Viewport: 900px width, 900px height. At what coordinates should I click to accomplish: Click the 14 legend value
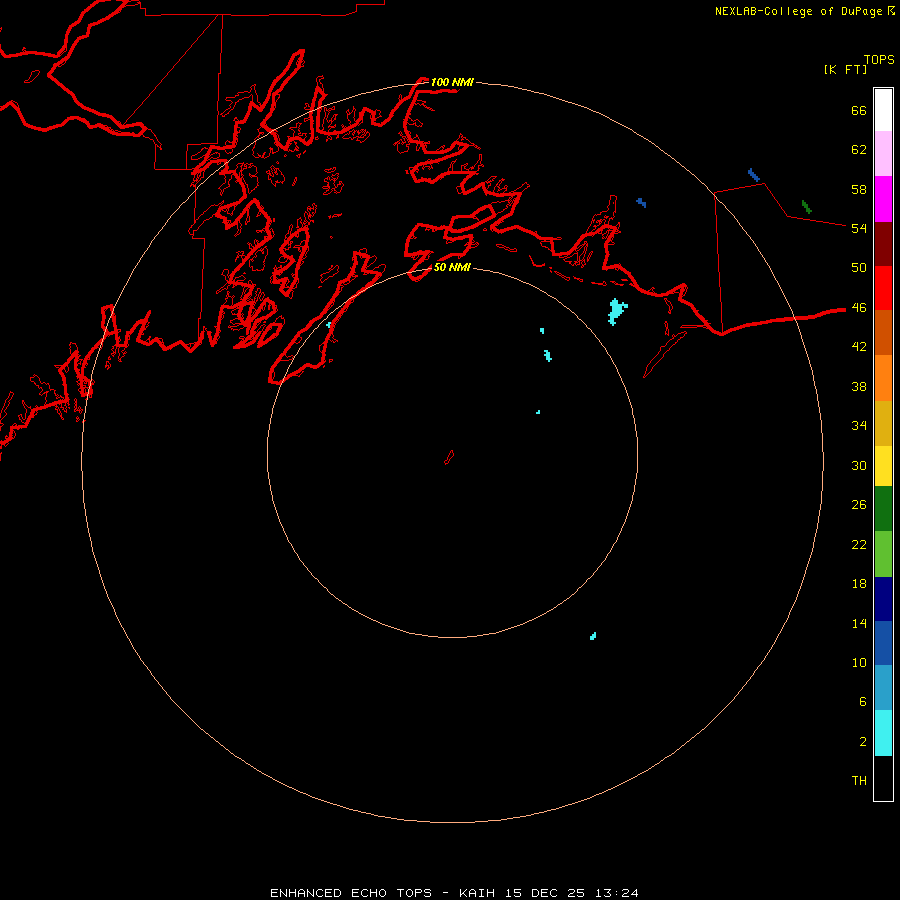tap(859, 623)
